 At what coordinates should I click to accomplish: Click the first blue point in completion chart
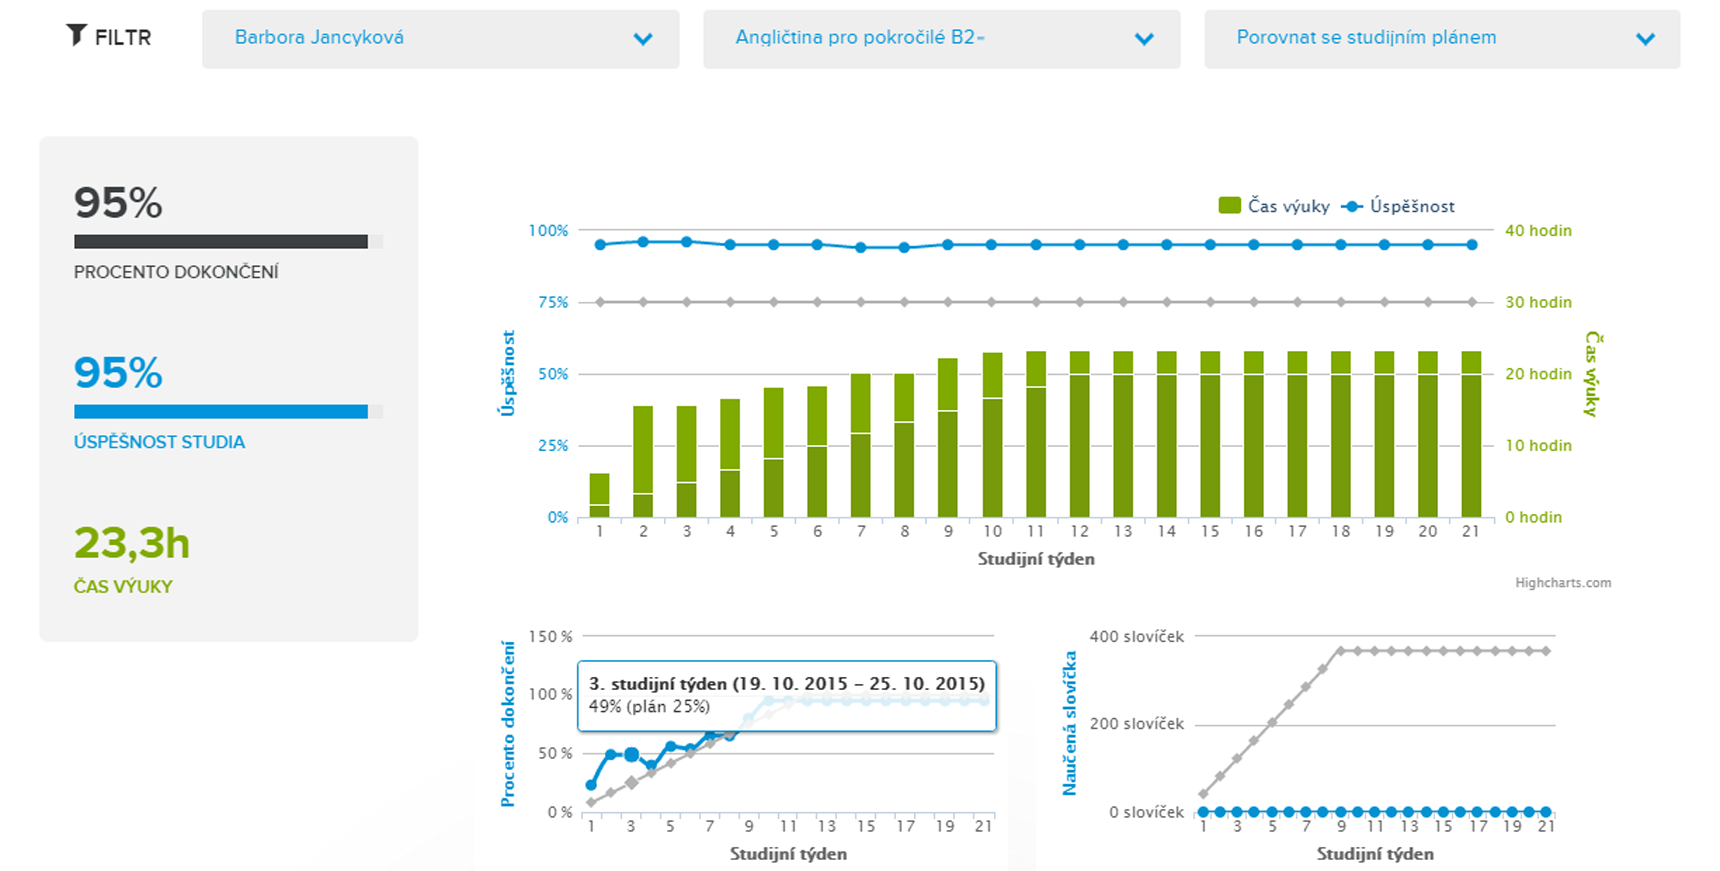[591, 785]
